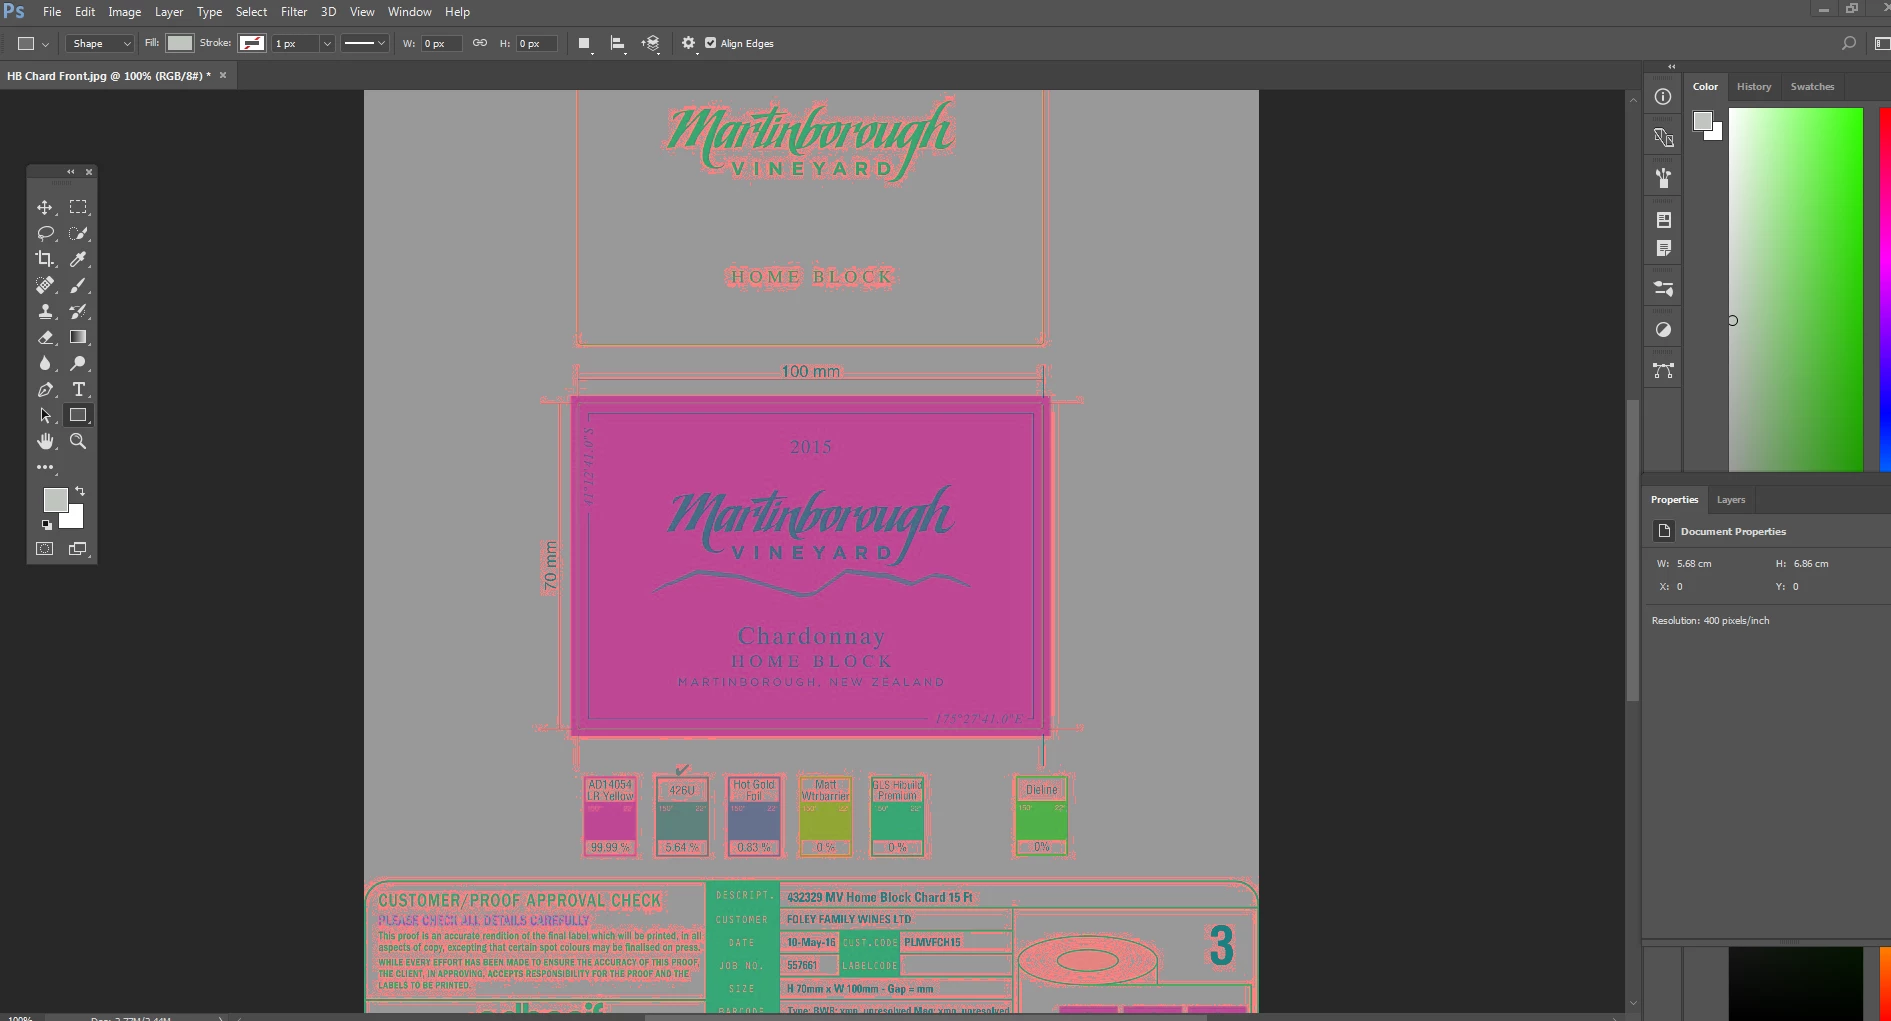The width and height of the screenshot is (1891, 1021).
Task: Click the Fill color swatch
Action: pos(180,43)
